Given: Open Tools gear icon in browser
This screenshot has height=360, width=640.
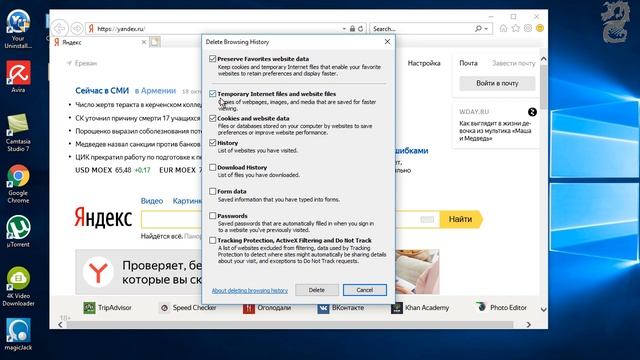Looking at the screenshot, I should 528,28.
